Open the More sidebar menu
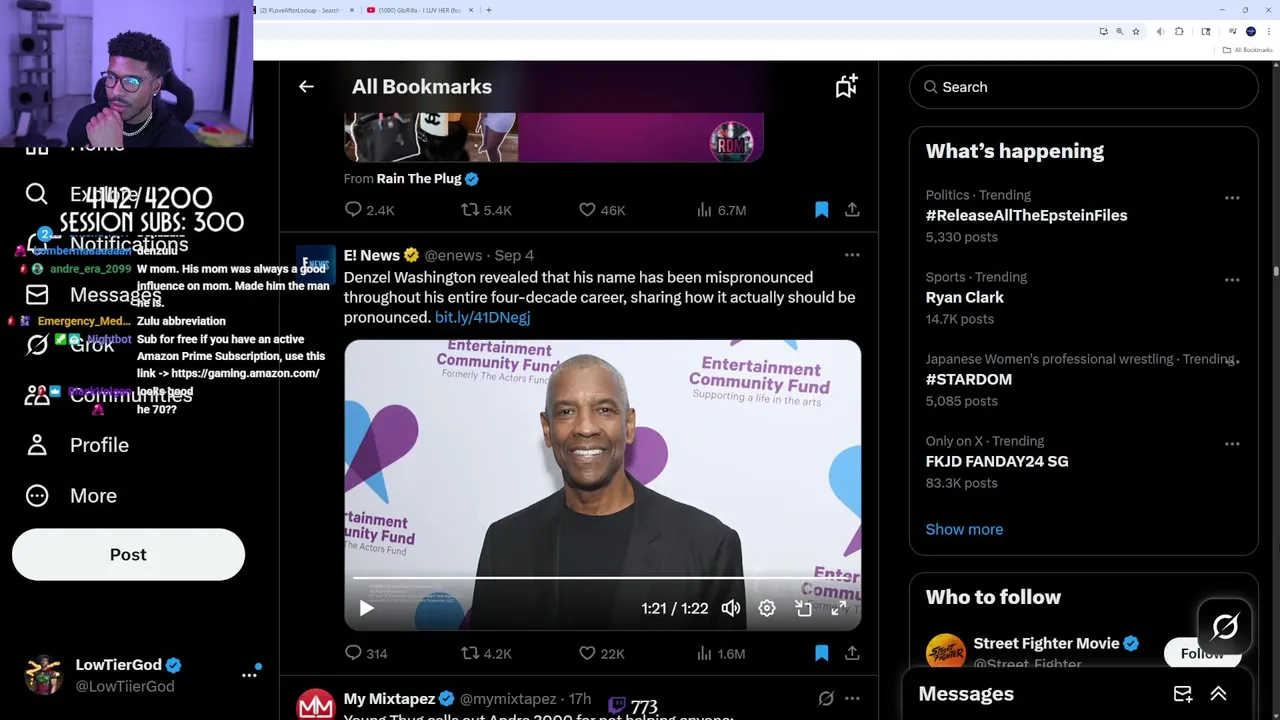The height and width of the screenshot is (720, 1280). [x=71, y=495]
